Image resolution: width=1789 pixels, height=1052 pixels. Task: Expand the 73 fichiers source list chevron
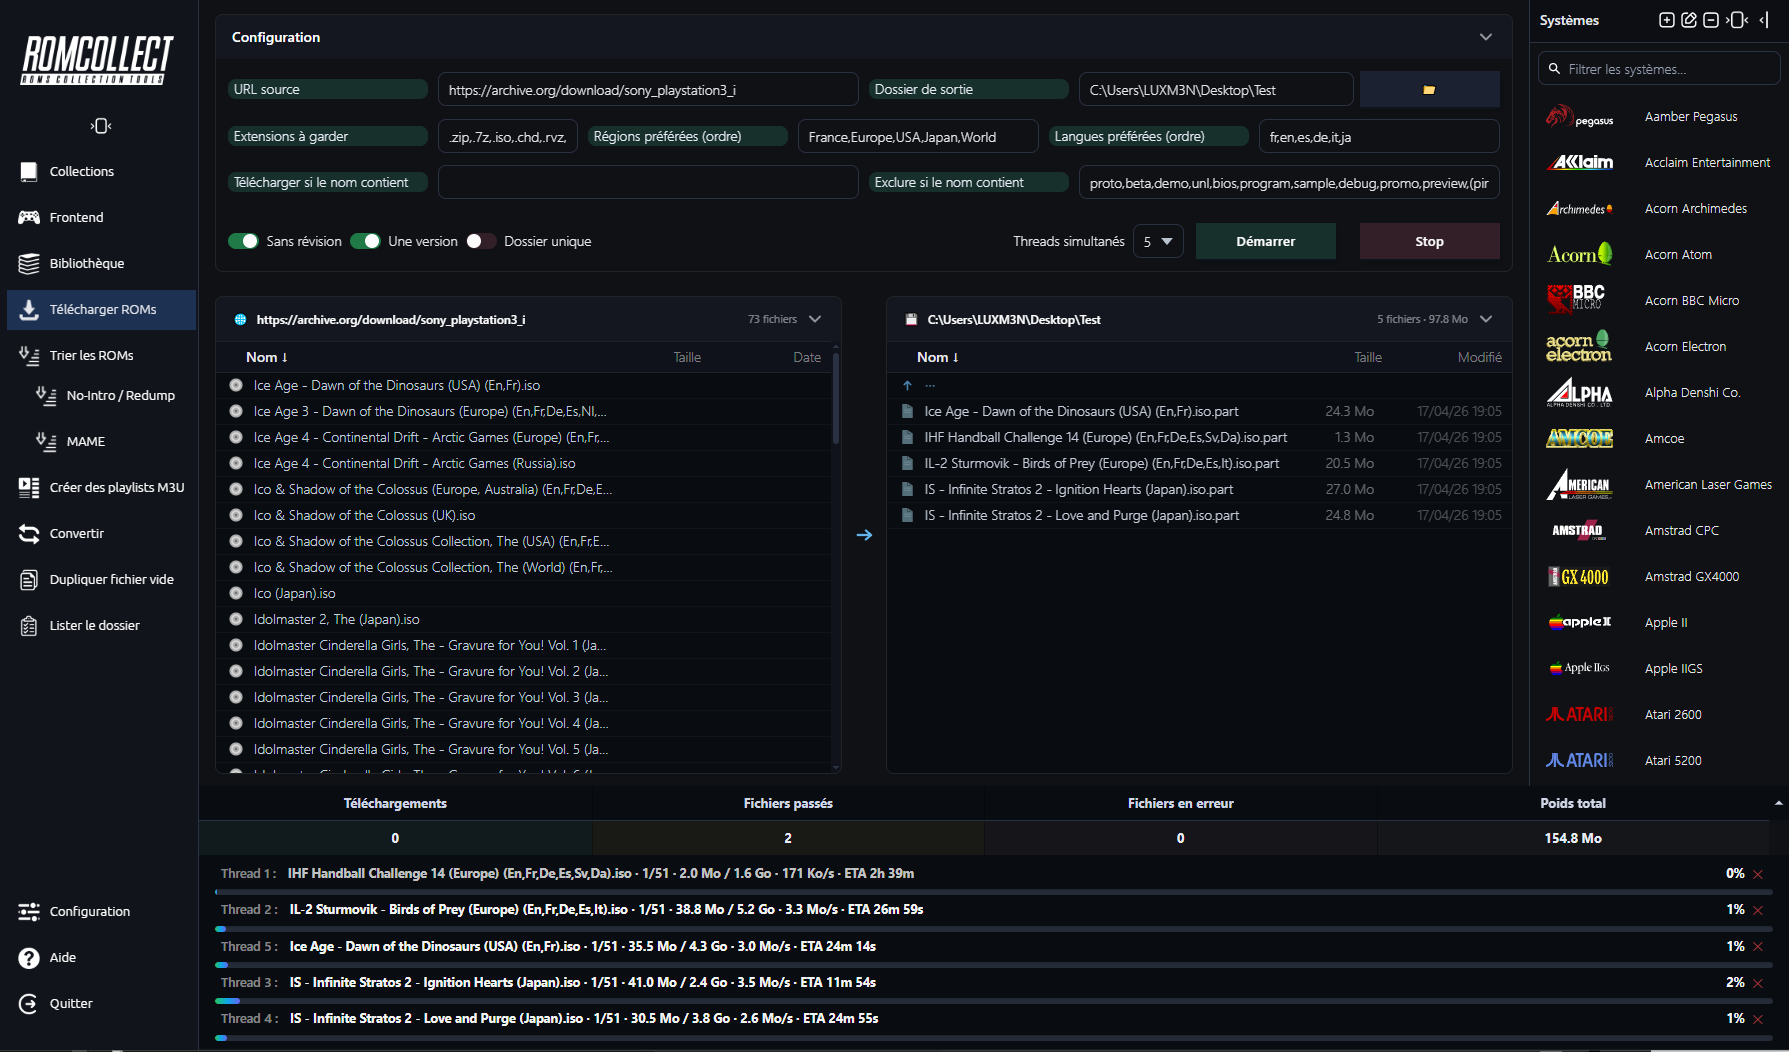coord(815,319)
